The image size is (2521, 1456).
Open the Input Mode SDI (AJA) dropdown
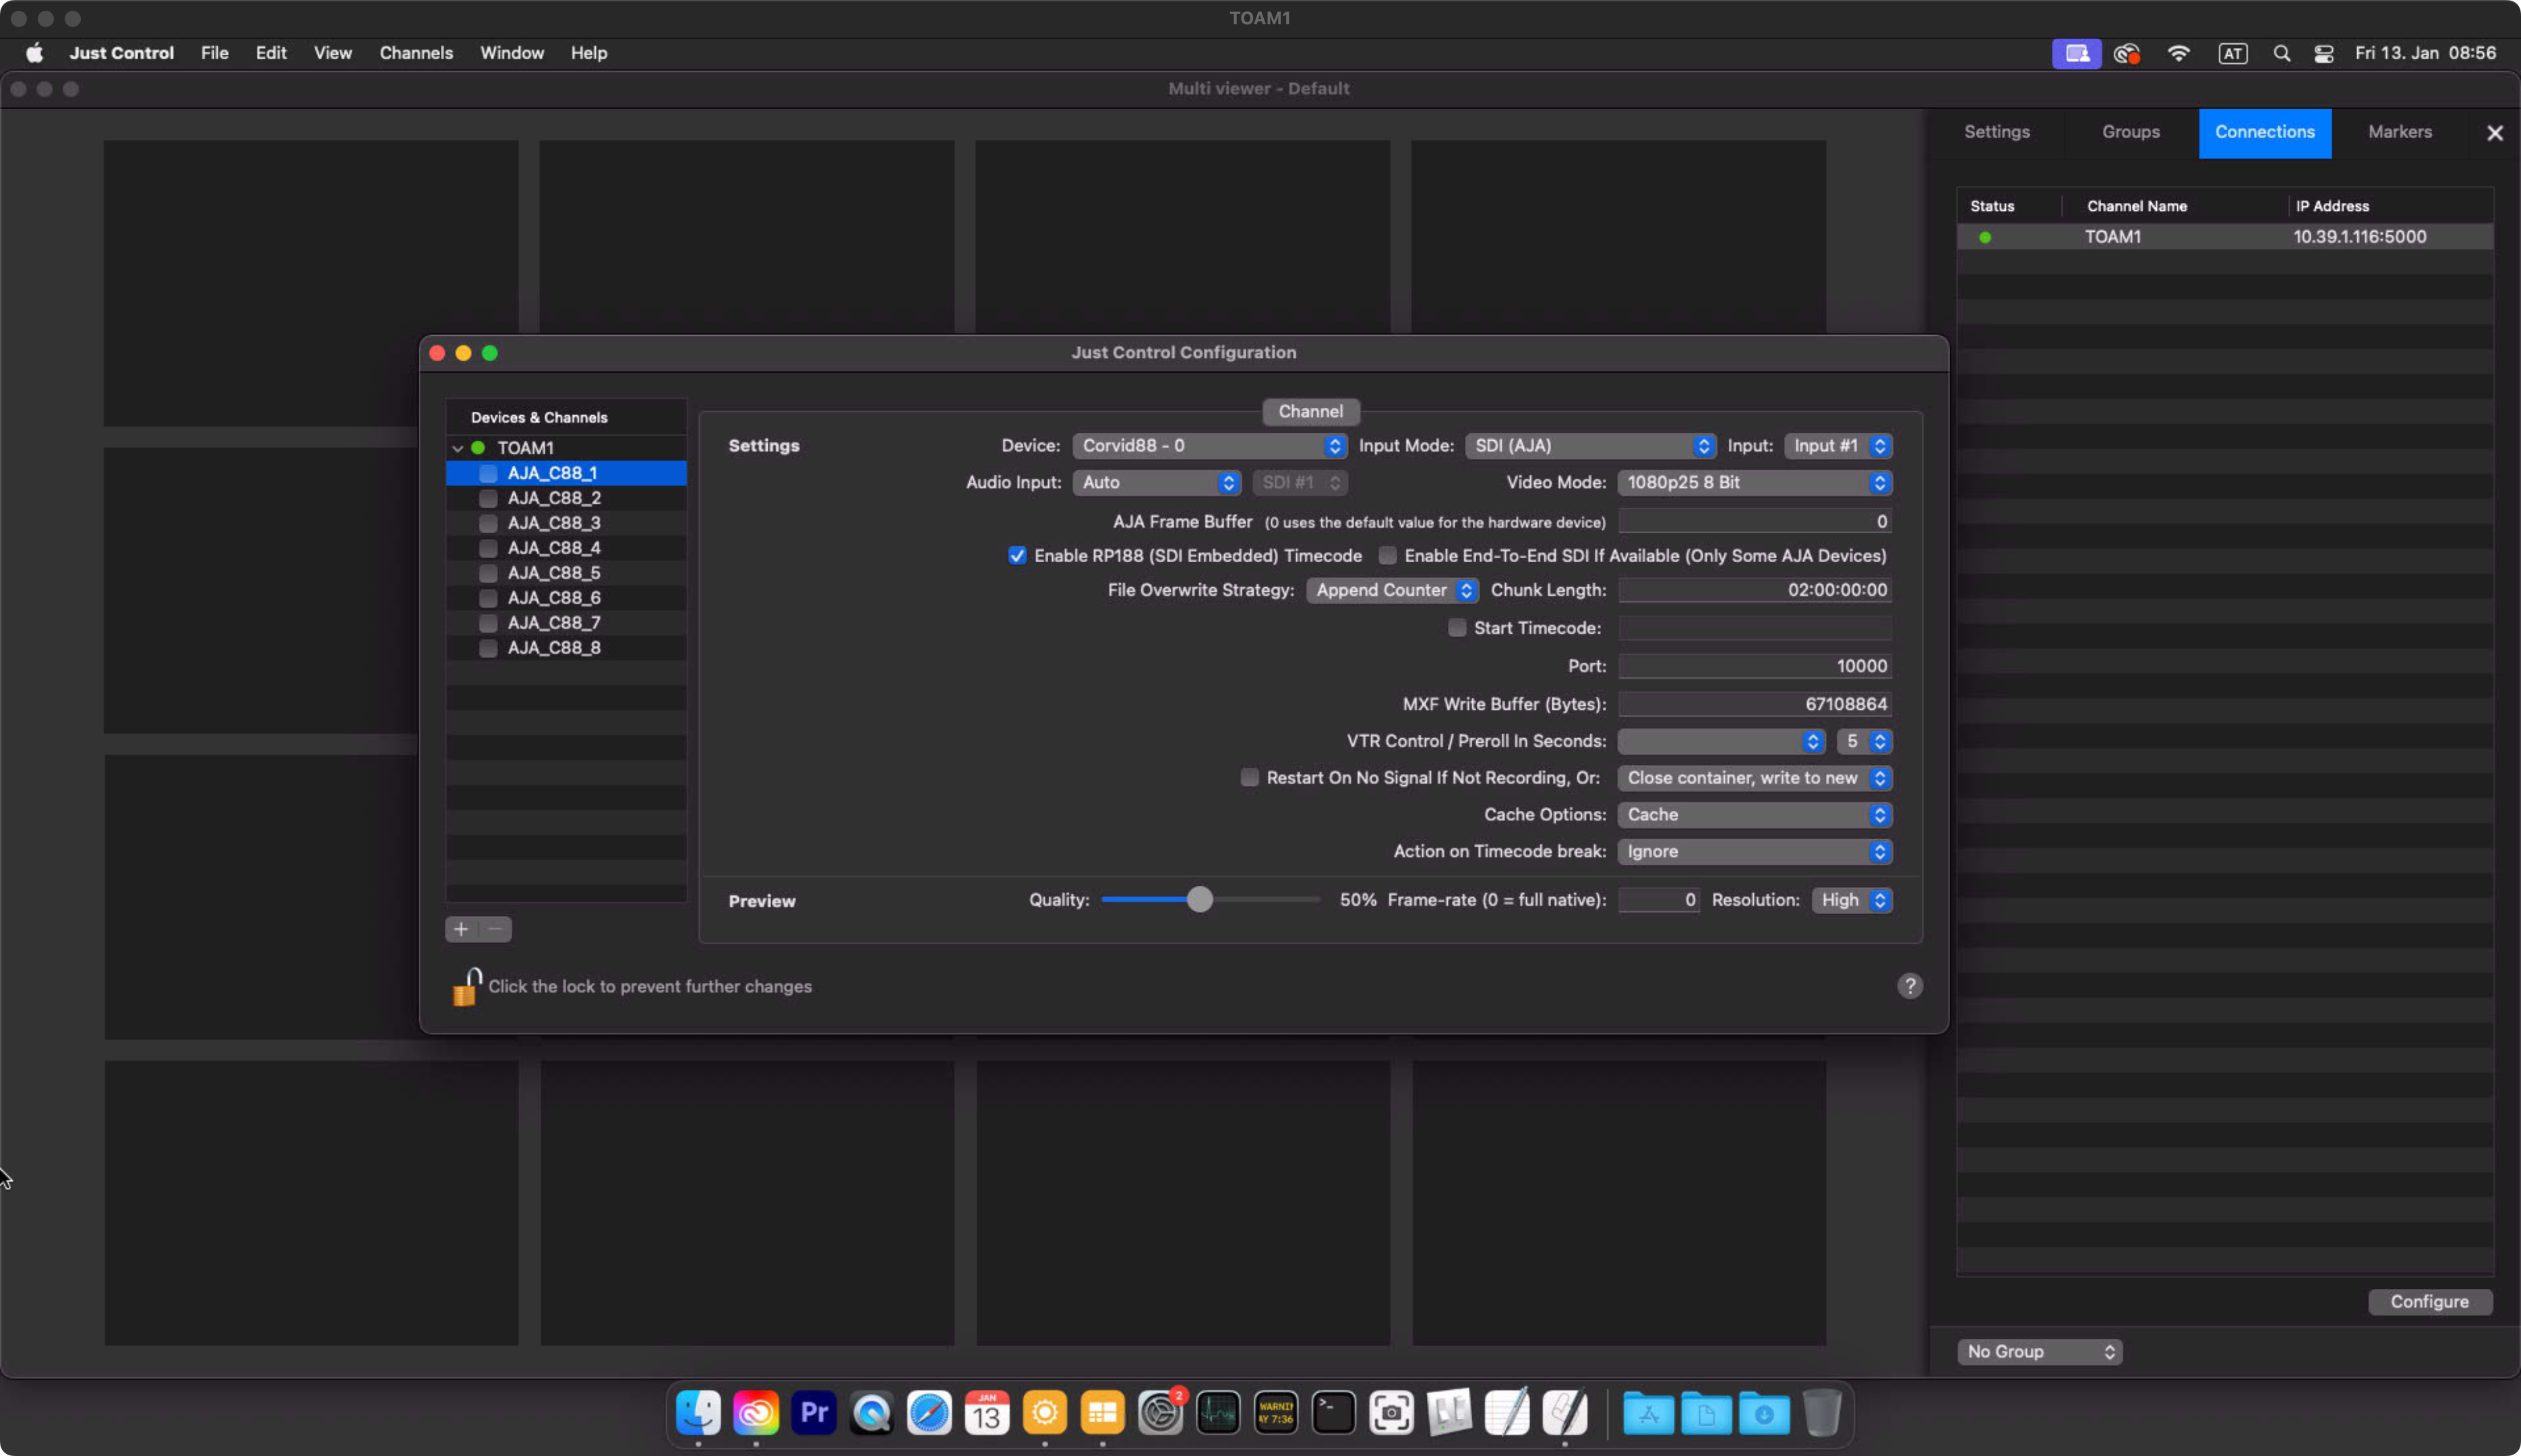point(1590,446)
